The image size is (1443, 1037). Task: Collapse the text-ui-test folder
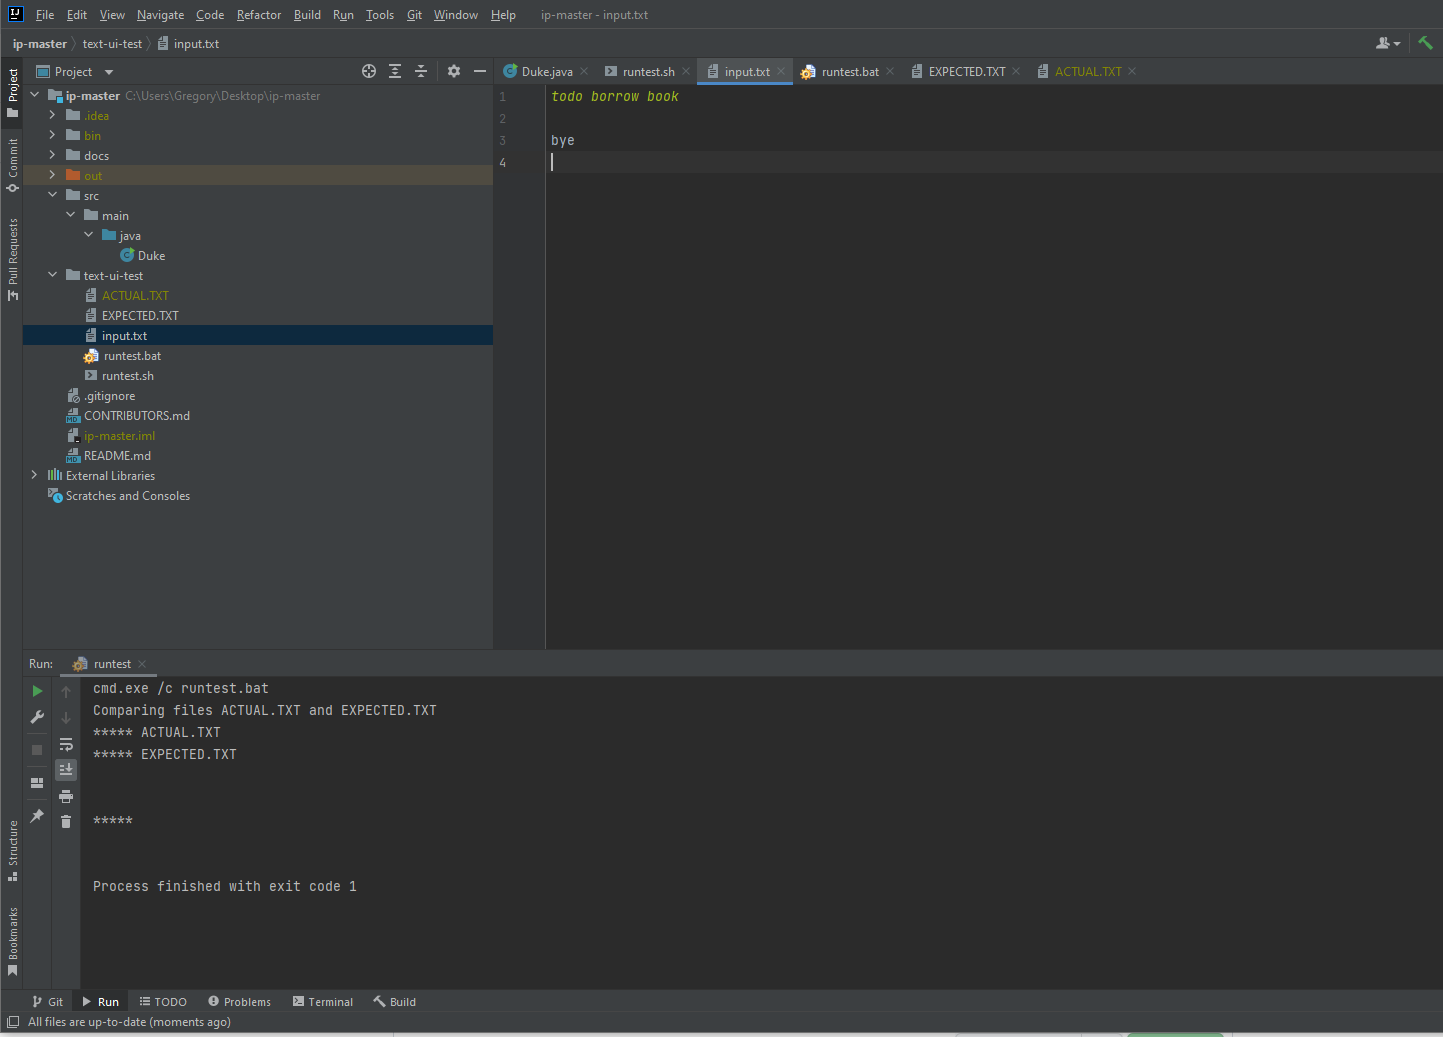click(x=52, y=275)
